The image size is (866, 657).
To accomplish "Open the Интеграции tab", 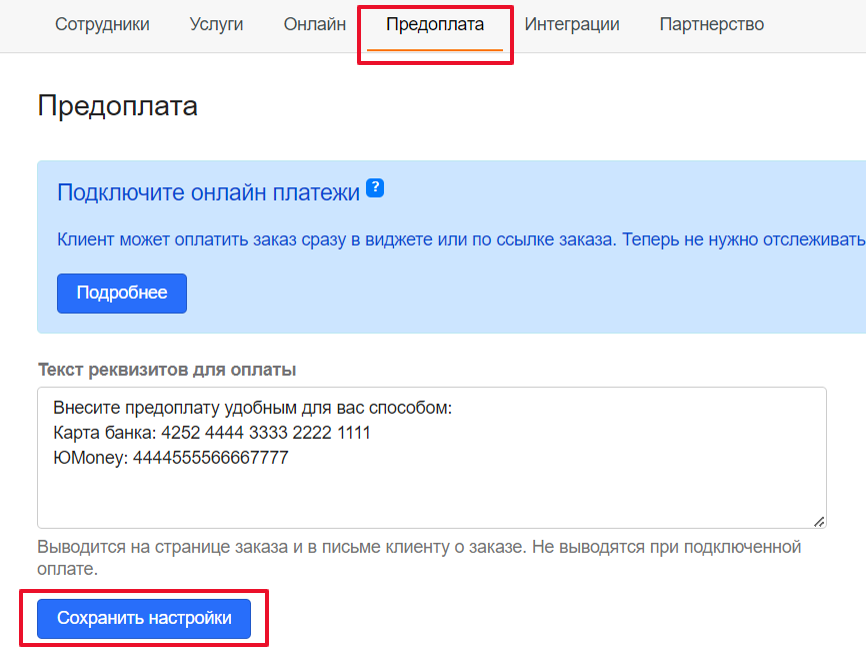I will coord(572,25).
